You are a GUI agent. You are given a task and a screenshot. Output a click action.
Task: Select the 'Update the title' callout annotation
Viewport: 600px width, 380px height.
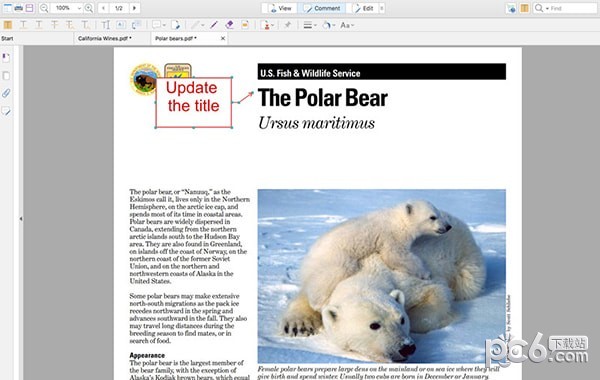point(194,103)
